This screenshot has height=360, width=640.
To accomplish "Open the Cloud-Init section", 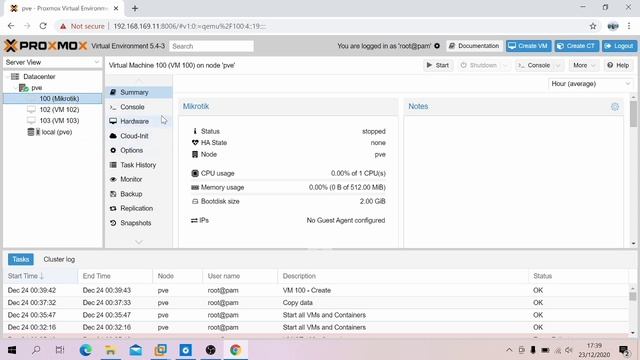I will click(x=139, y=136).
